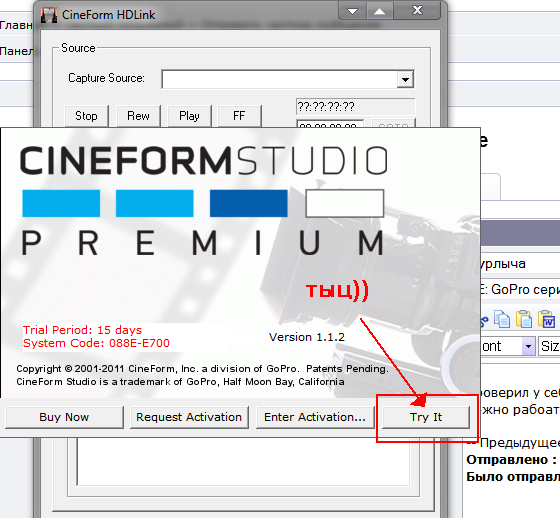Click the System Code: 088E-E700 text

(x=96, y=343)
